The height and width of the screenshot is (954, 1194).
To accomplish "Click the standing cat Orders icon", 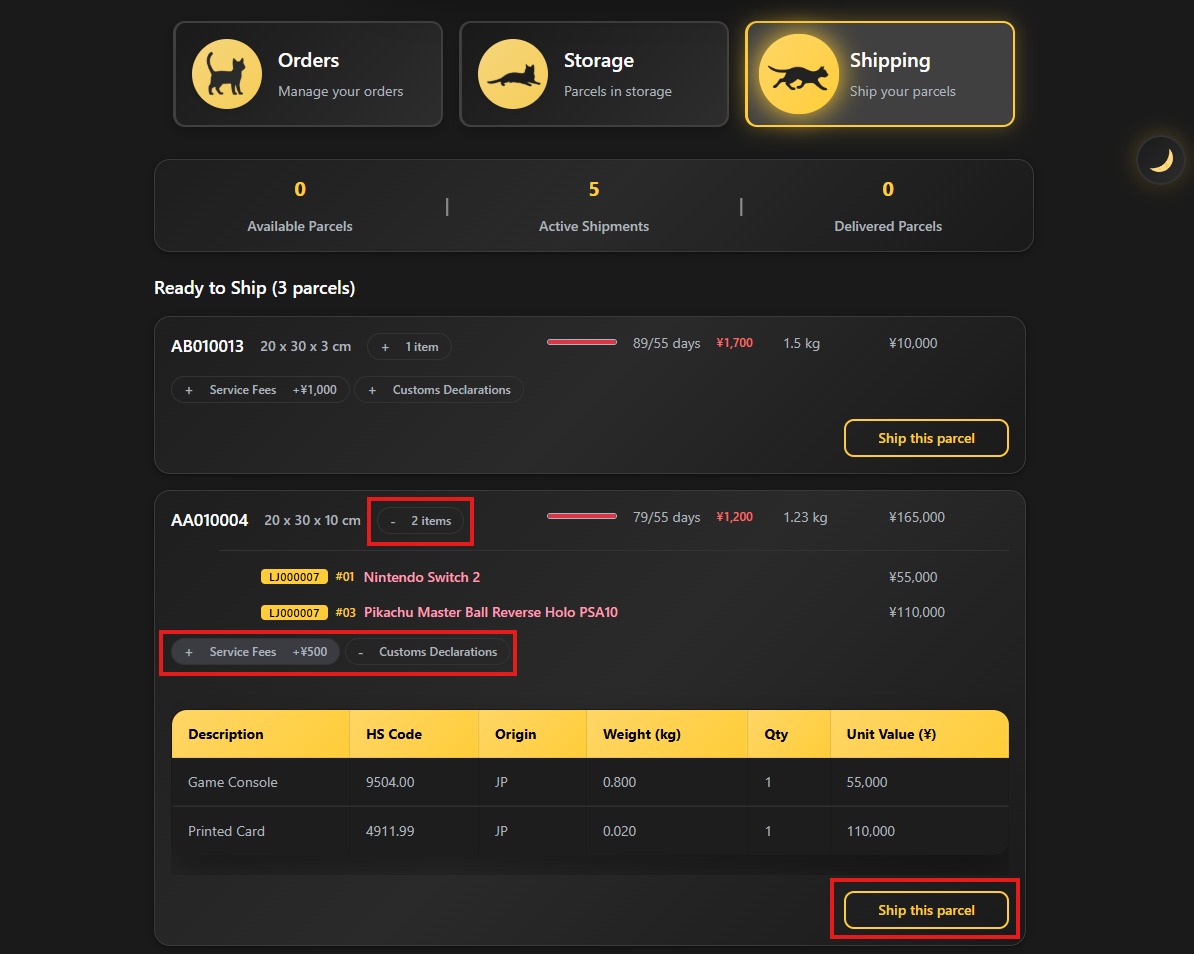I will [x=226, y=74].
